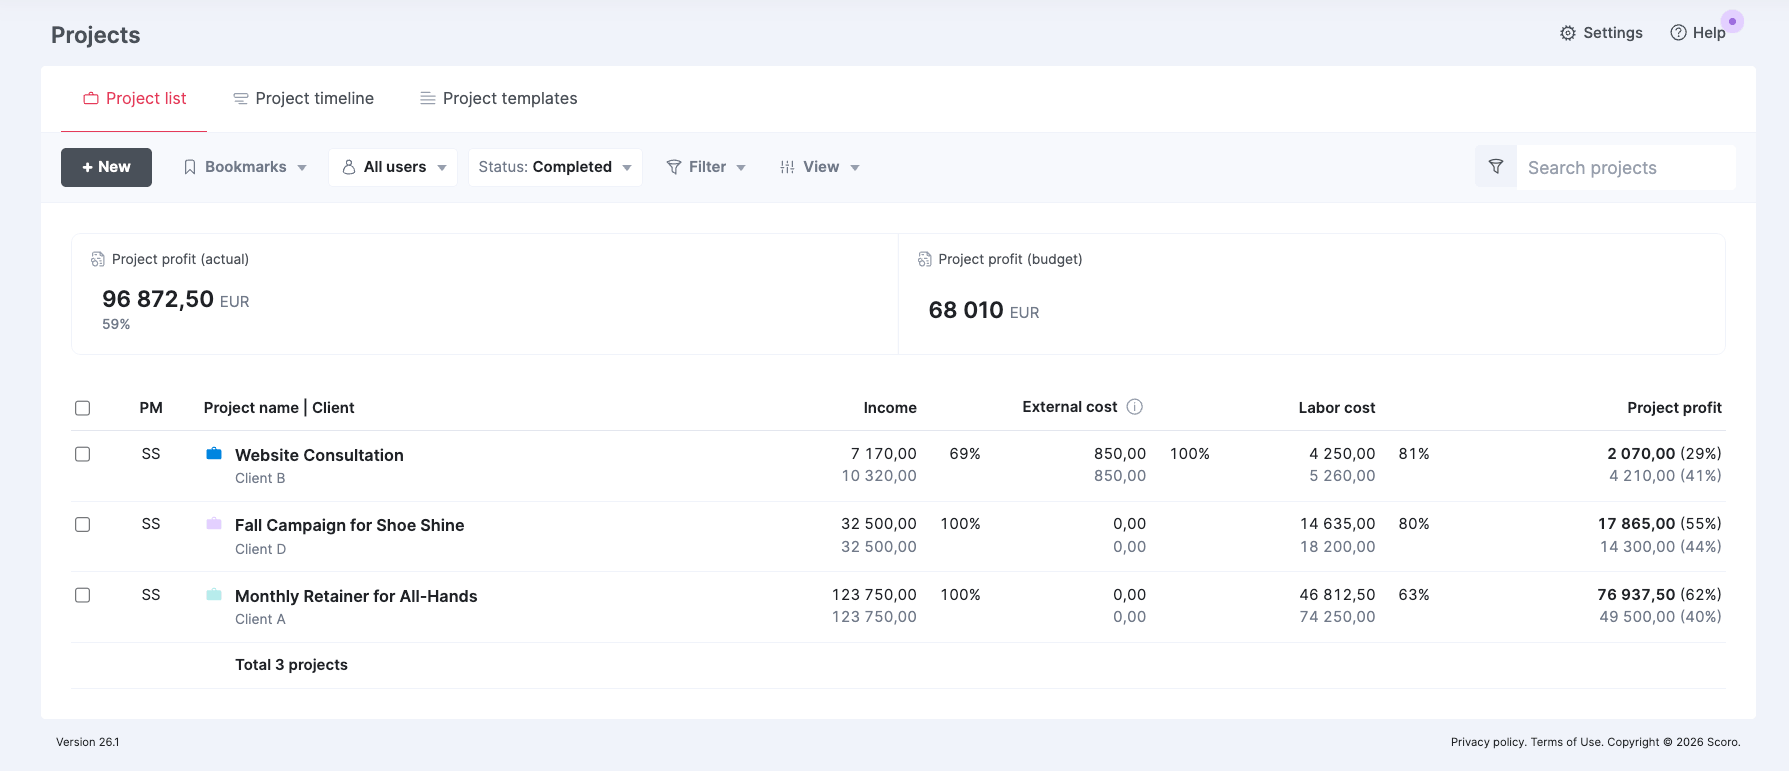This screenshot has width=1789, height=771.
Task: Change the Status: Completed filter dropdown
Action: pos(554,167)
